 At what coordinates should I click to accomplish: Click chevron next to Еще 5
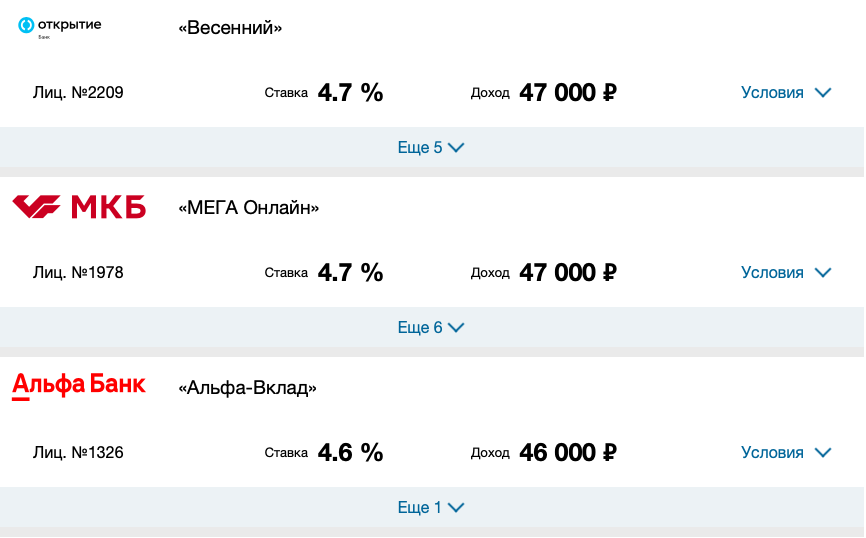click(x=456, y=147)
